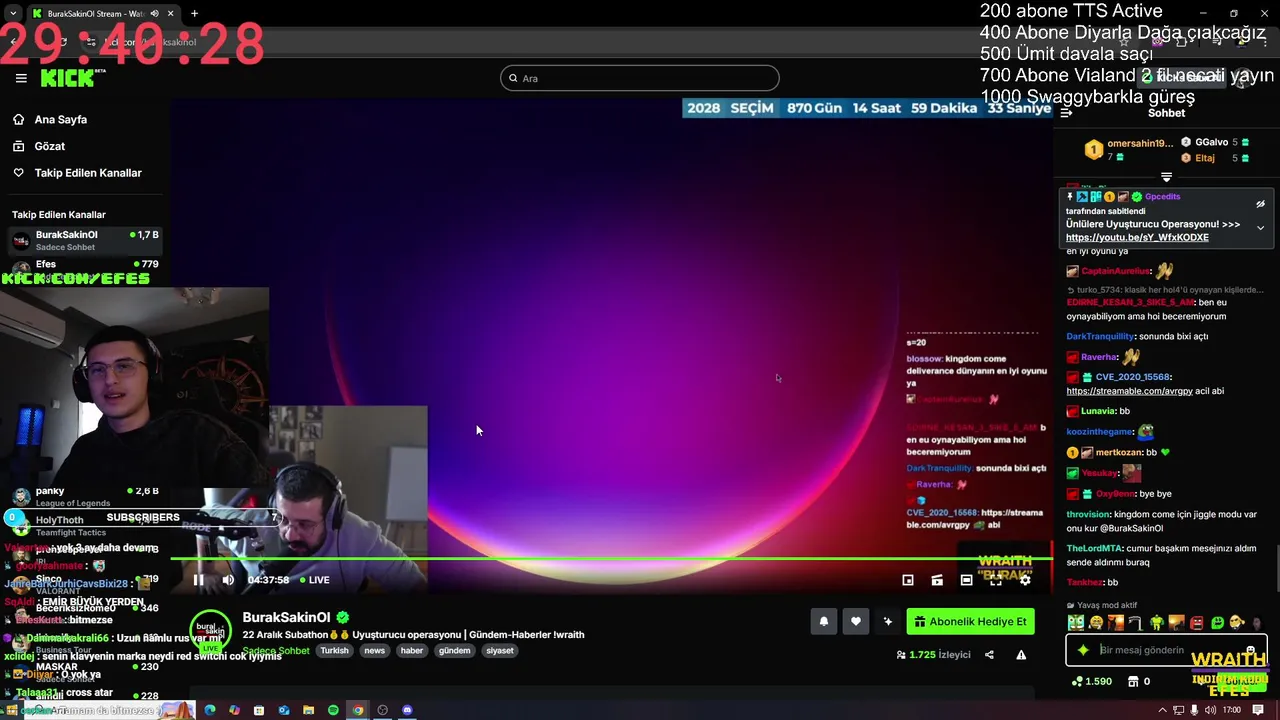Click the chat scrollbar

[x=1276, y=568]
